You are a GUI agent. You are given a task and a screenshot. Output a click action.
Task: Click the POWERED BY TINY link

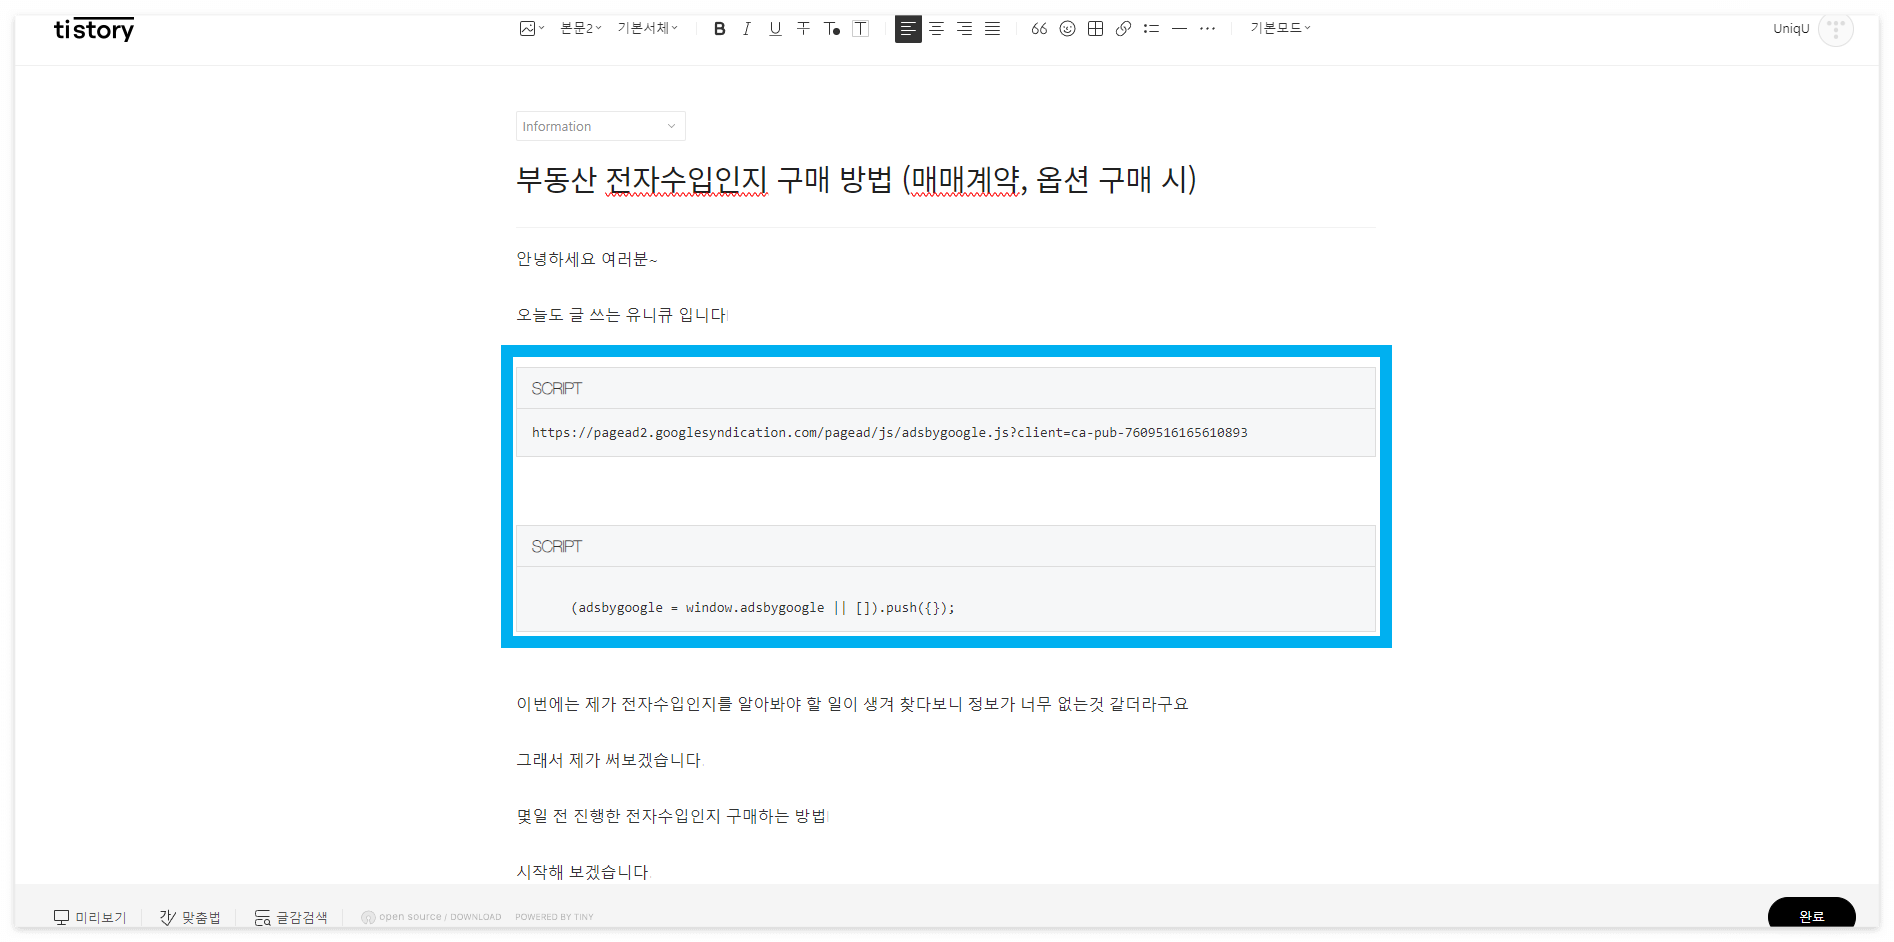[x=554, y=917]
